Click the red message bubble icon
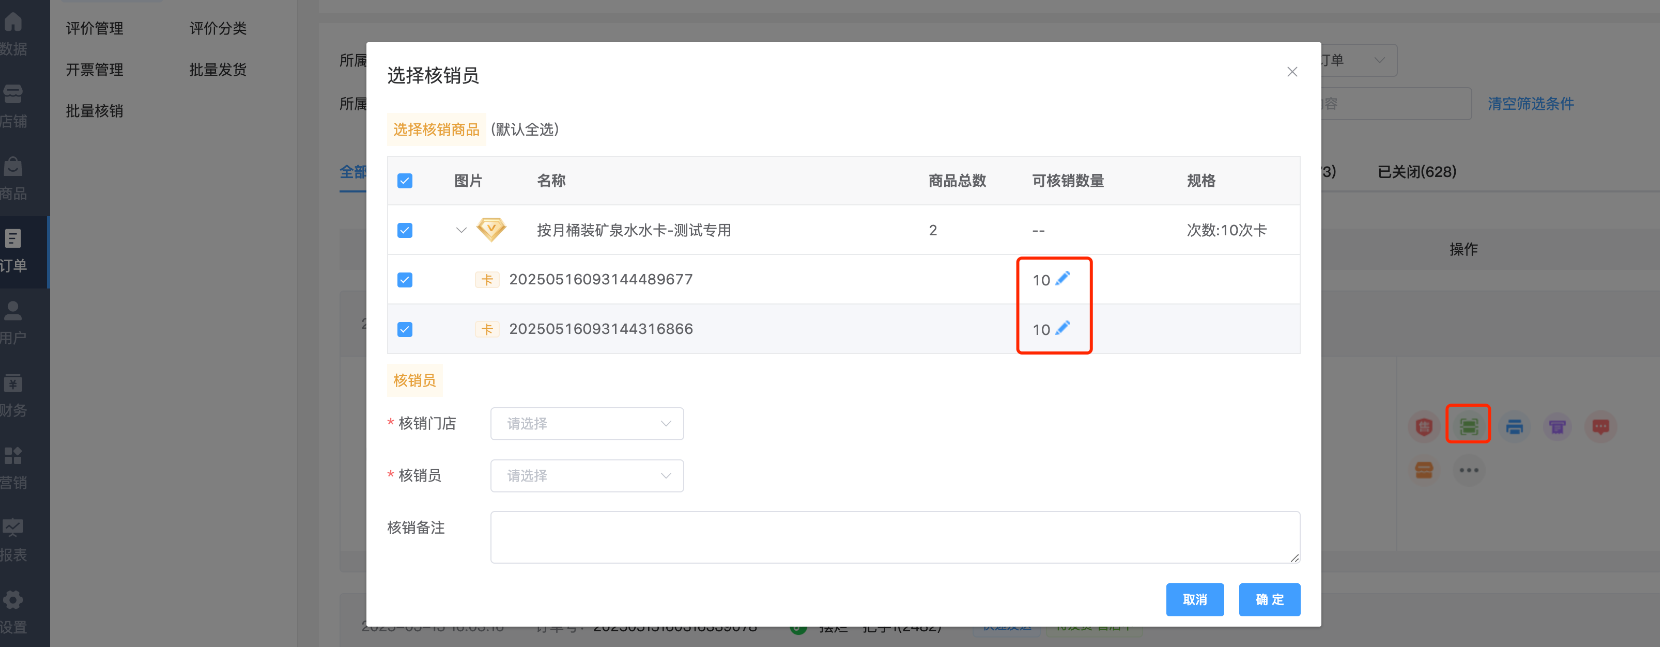Screen dimensions: 1660x647 click(1601, 427)
